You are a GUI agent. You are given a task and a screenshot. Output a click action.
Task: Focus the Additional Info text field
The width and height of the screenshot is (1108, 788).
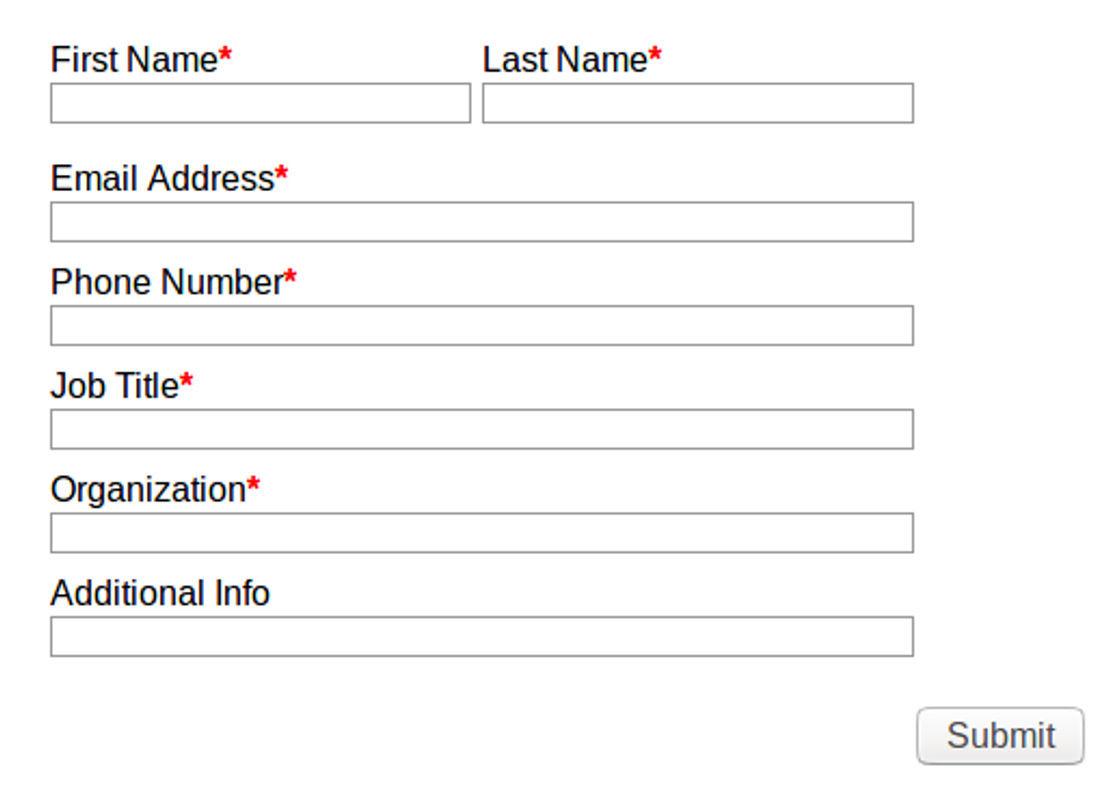(x=482, y=637)
